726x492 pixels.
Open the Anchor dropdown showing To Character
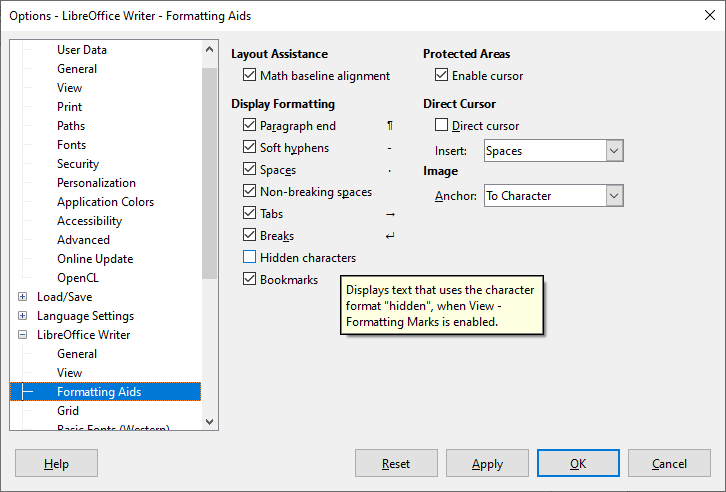[554, 196]
